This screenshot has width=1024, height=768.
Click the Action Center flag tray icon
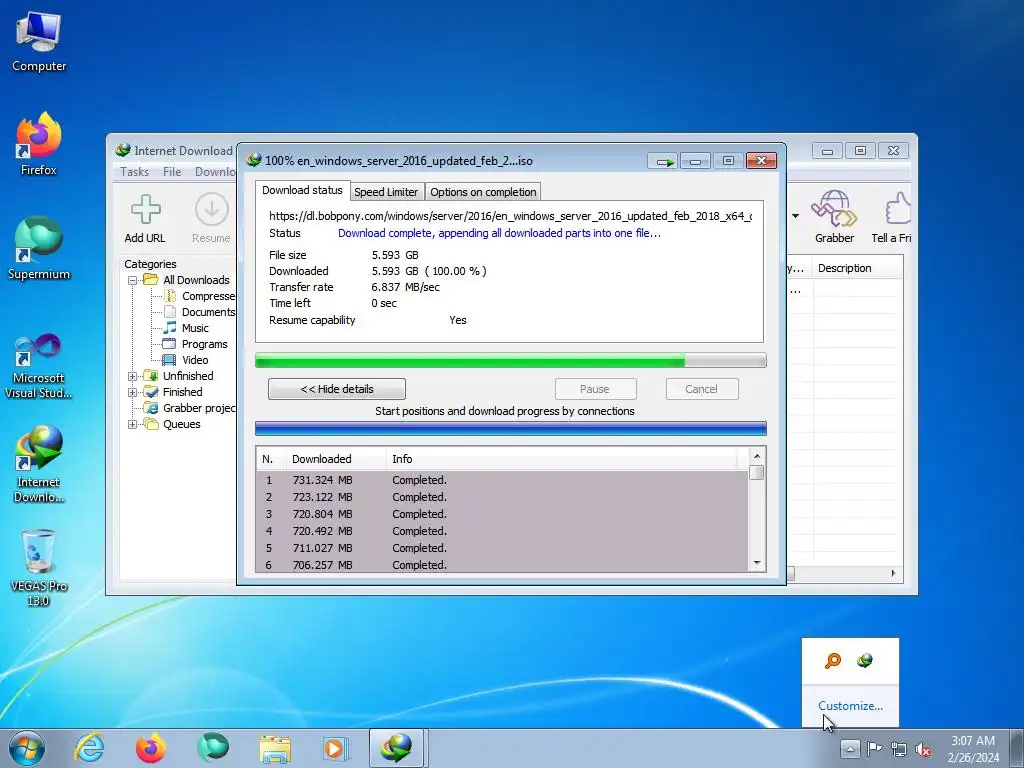coord(874,748)
